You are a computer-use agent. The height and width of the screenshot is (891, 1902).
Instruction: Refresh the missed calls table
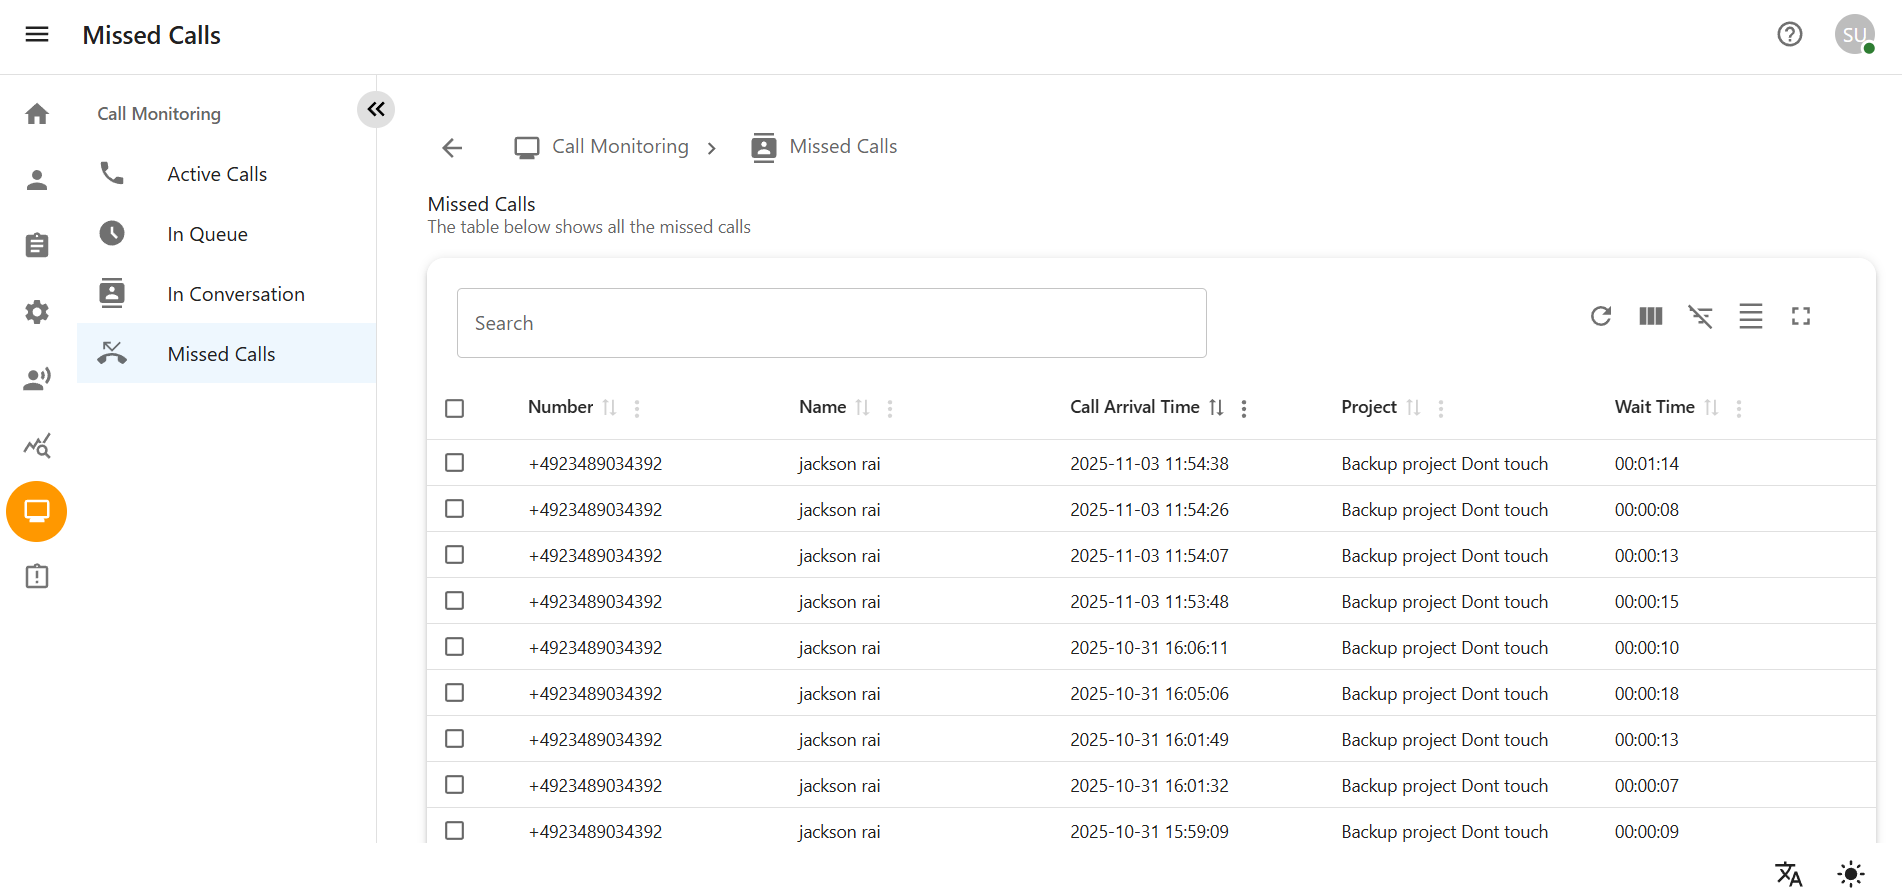(1600, 316)
